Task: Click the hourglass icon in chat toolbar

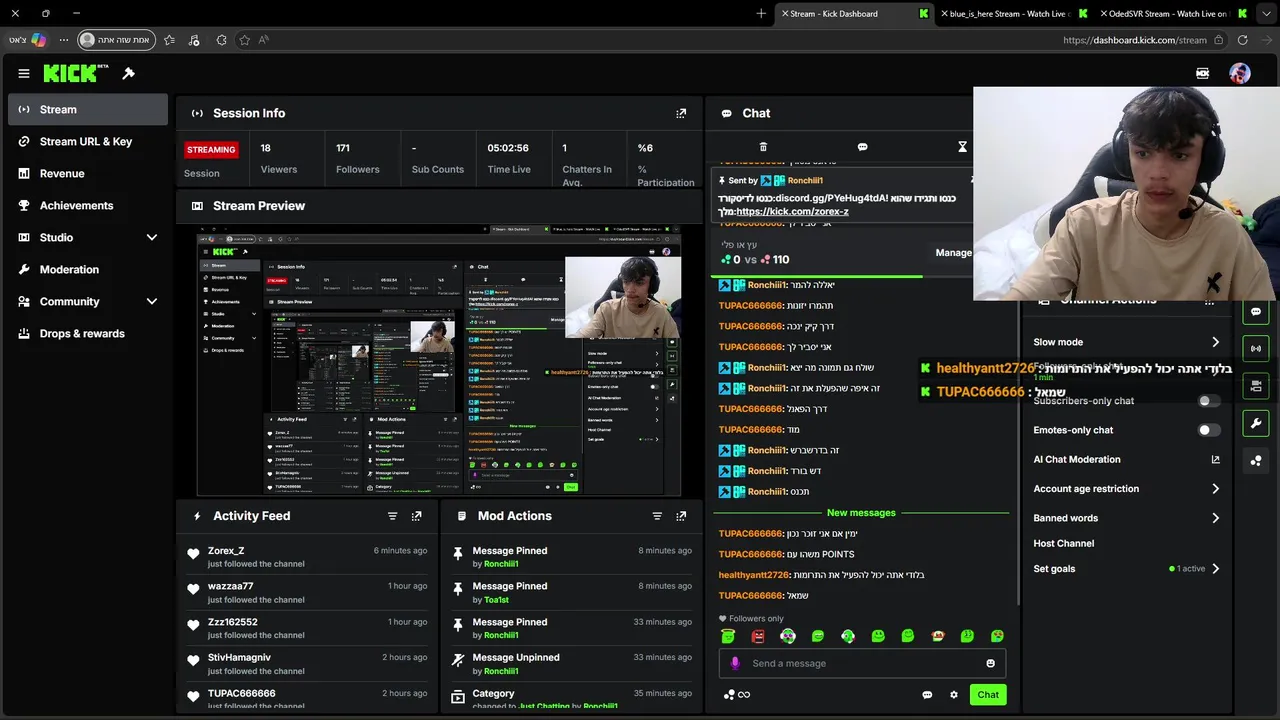Action: click(962, 147)
